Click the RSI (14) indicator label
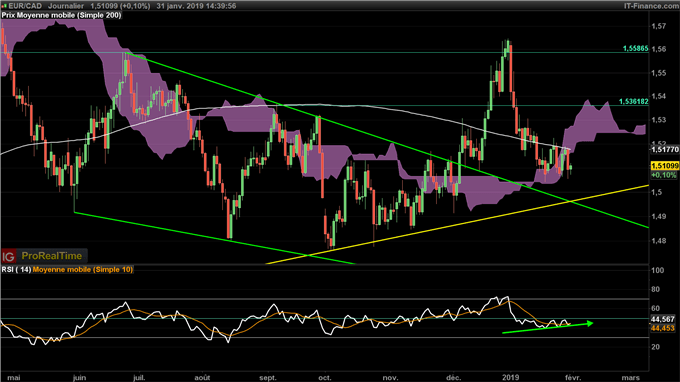The height and width of the screenshot is (382, 680). (16, 270)
